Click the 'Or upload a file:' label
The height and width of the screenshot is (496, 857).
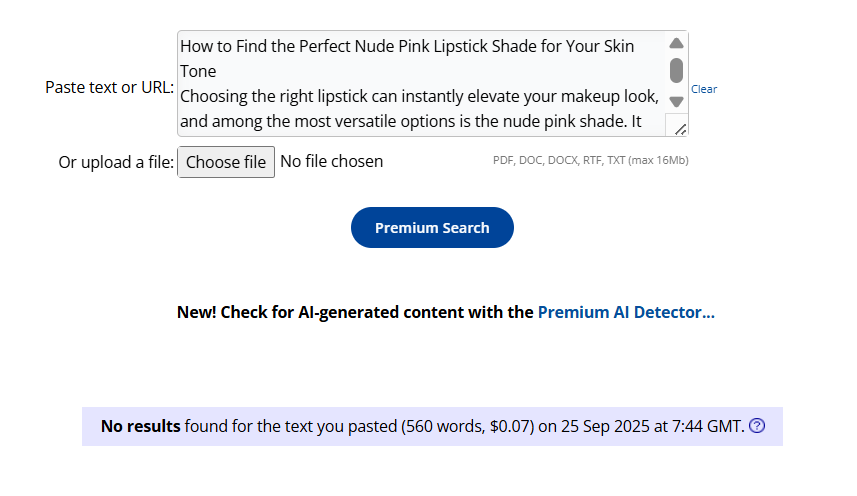coord(116,162)
